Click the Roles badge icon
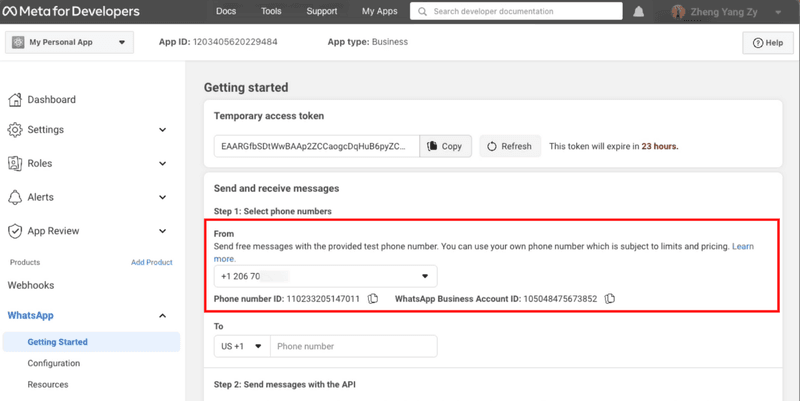 [x=15, y=163]
